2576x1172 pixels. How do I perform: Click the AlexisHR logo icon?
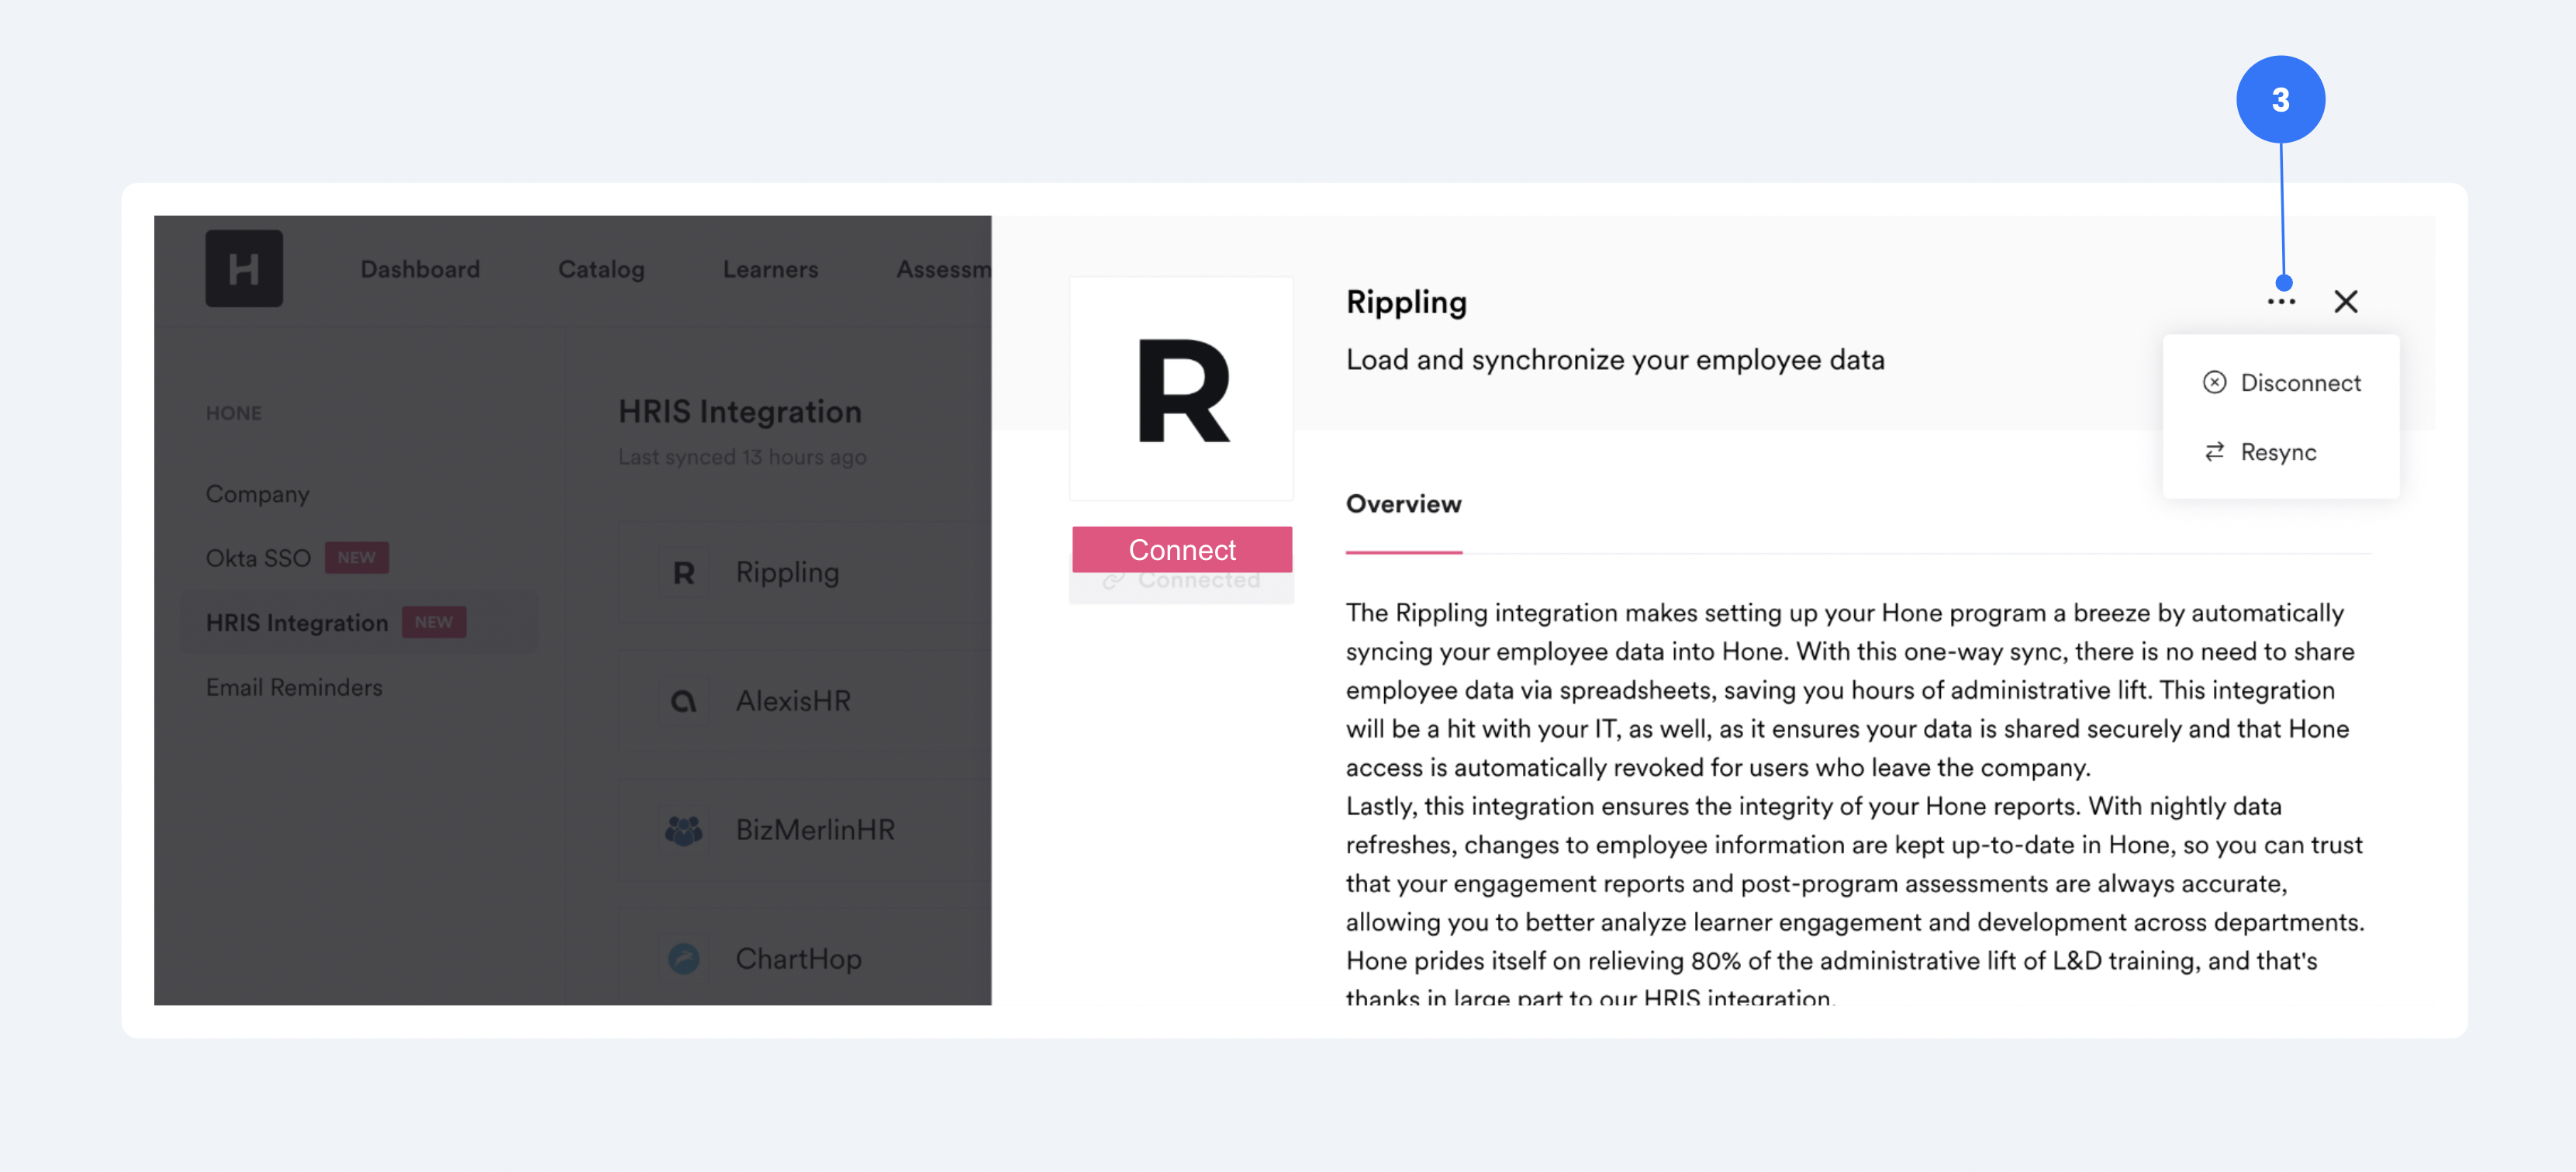[x=684, y=701]
